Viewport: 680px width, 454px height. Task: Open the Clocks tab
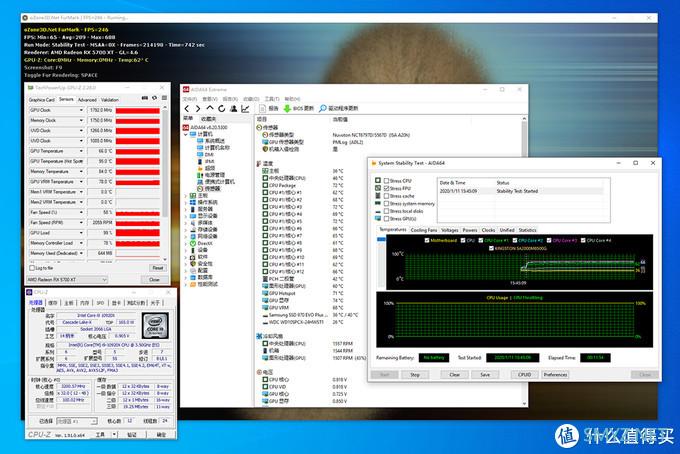pos(488,230)
